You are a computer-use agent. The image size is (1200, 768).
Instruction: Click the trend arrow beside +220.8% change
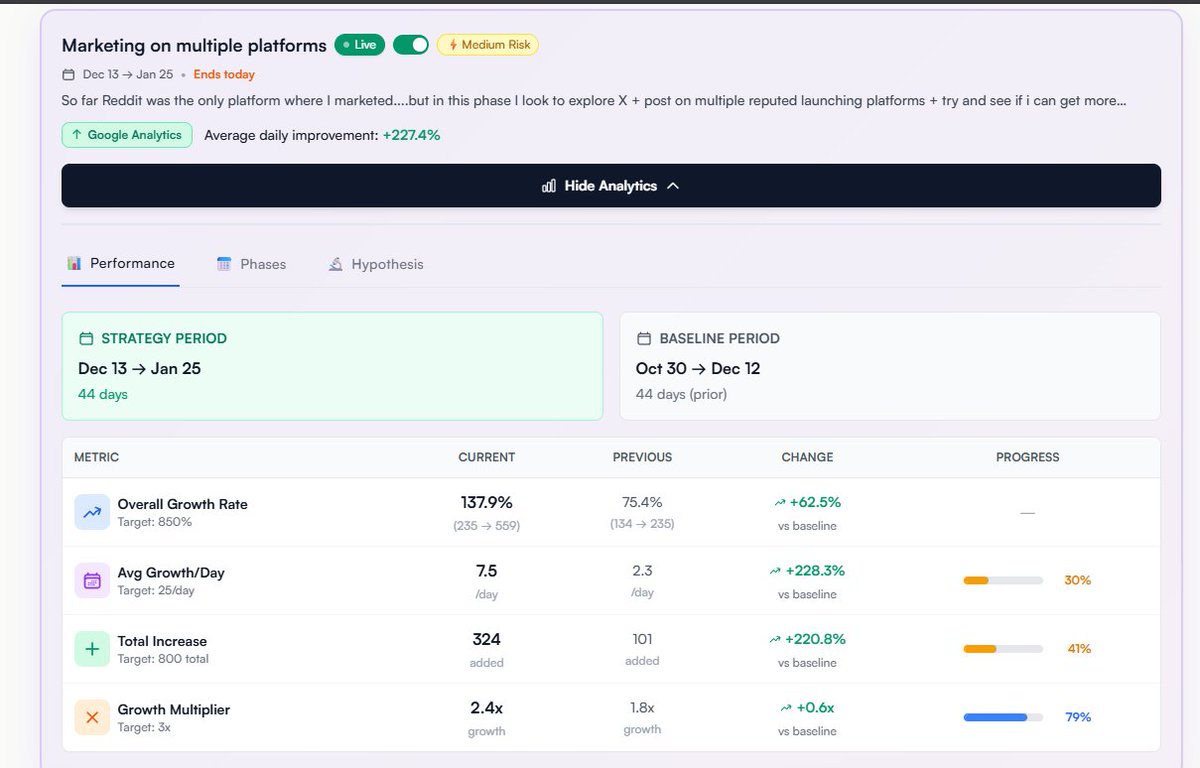click(775, 640)
